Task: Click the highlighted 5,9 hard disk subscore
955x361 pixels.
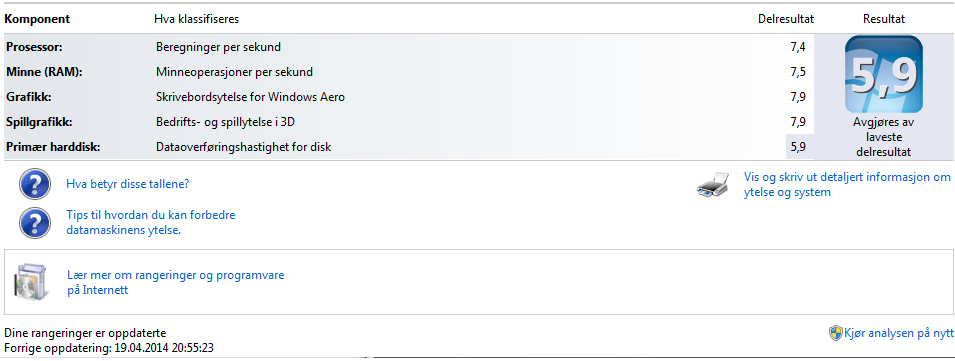Action: point(798,147)
